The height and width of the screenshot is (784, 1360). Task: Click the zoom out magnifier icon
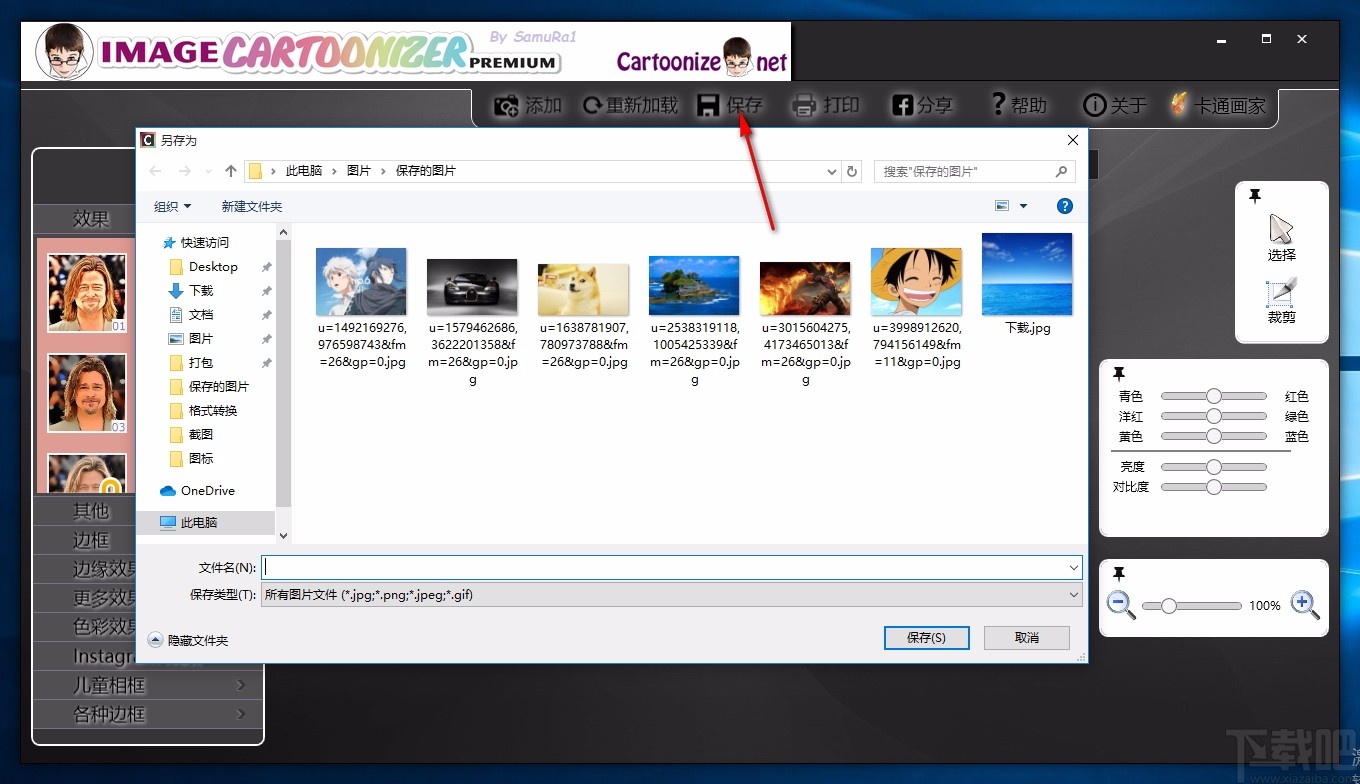1121,605
